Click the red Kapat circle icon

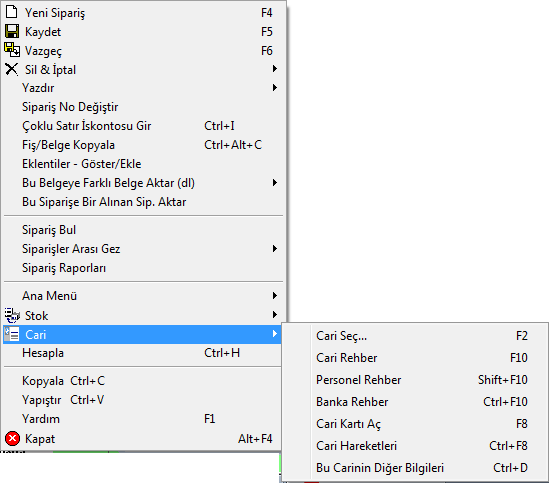(x=12, y=439)
